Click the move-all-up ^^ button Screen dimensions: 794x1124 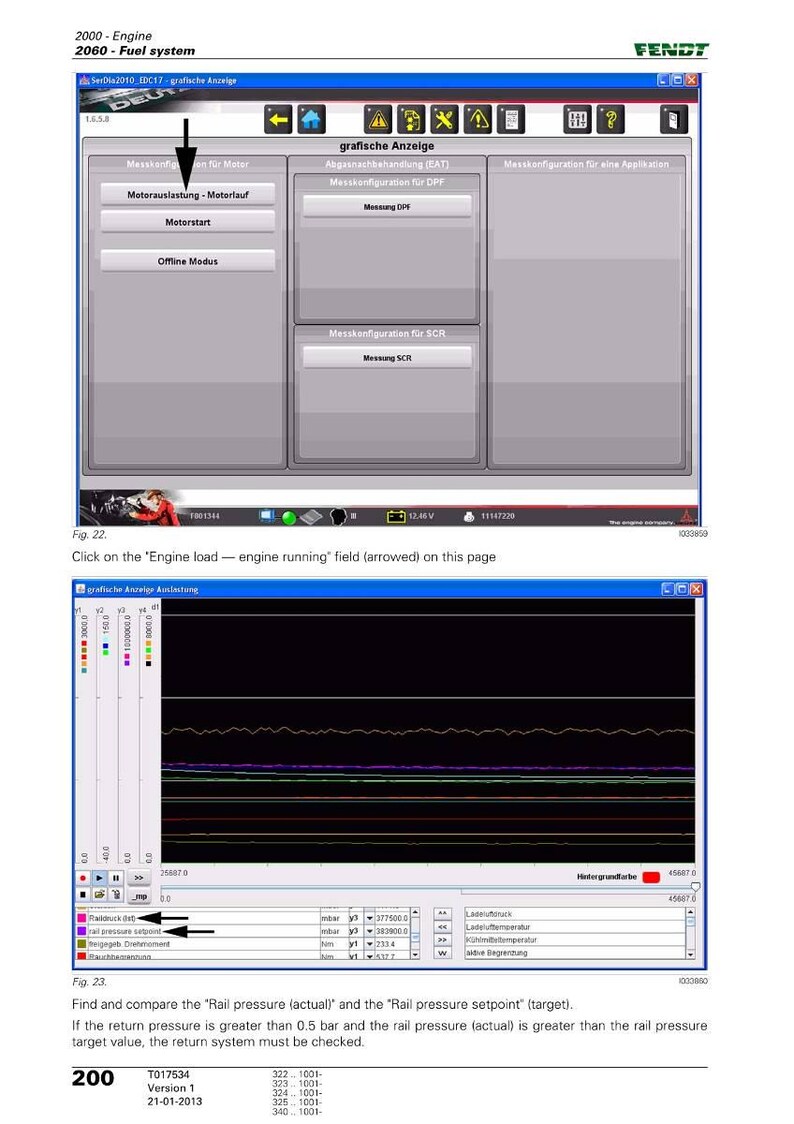(x=442, y=913)
